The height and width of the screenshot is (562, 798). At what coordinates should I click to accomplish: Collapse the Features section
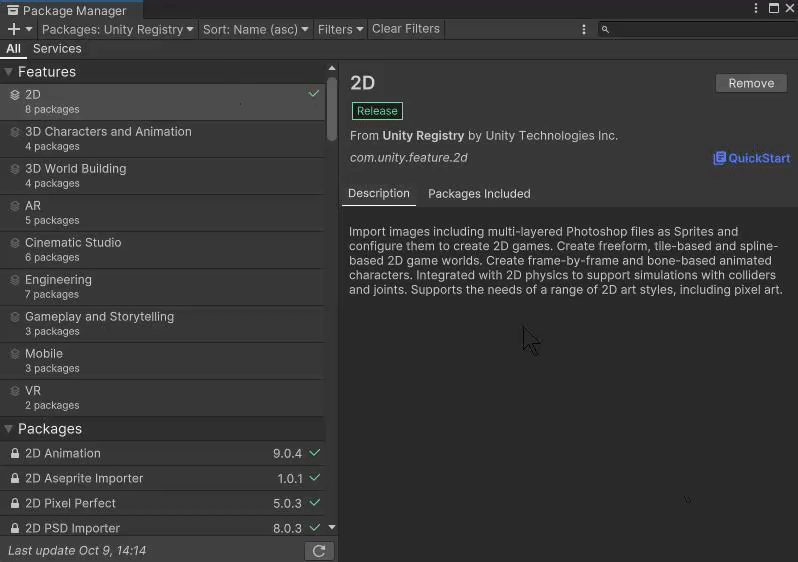pos(9,72)
